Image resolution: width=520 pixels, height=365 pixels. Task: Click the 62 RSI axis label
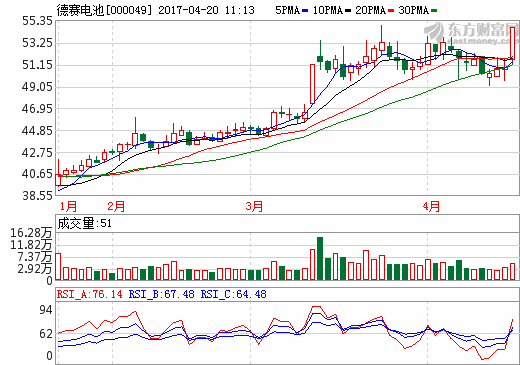pos(46,334)
